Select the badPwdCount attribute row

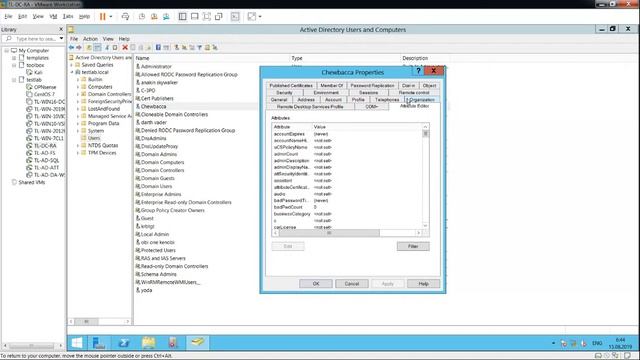point(347,207)
